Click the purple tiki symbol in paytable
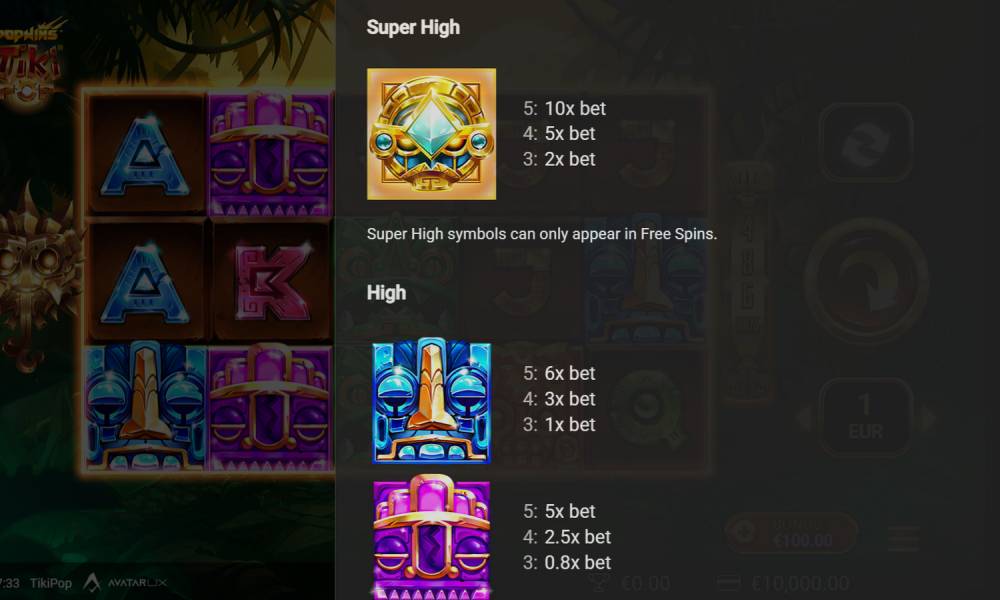The height and width of the screenshot is (600, 1000). tap(432, 537)
